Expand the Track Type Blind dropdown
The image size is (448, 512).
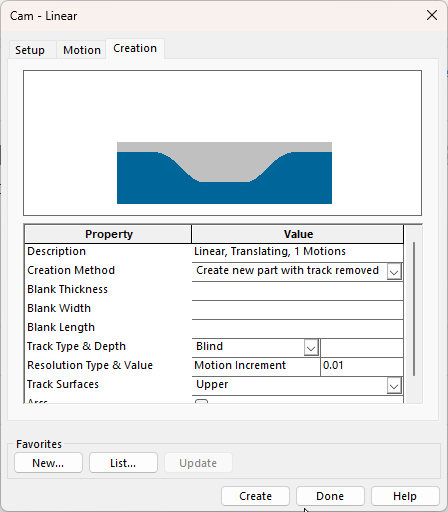point(311,348)
